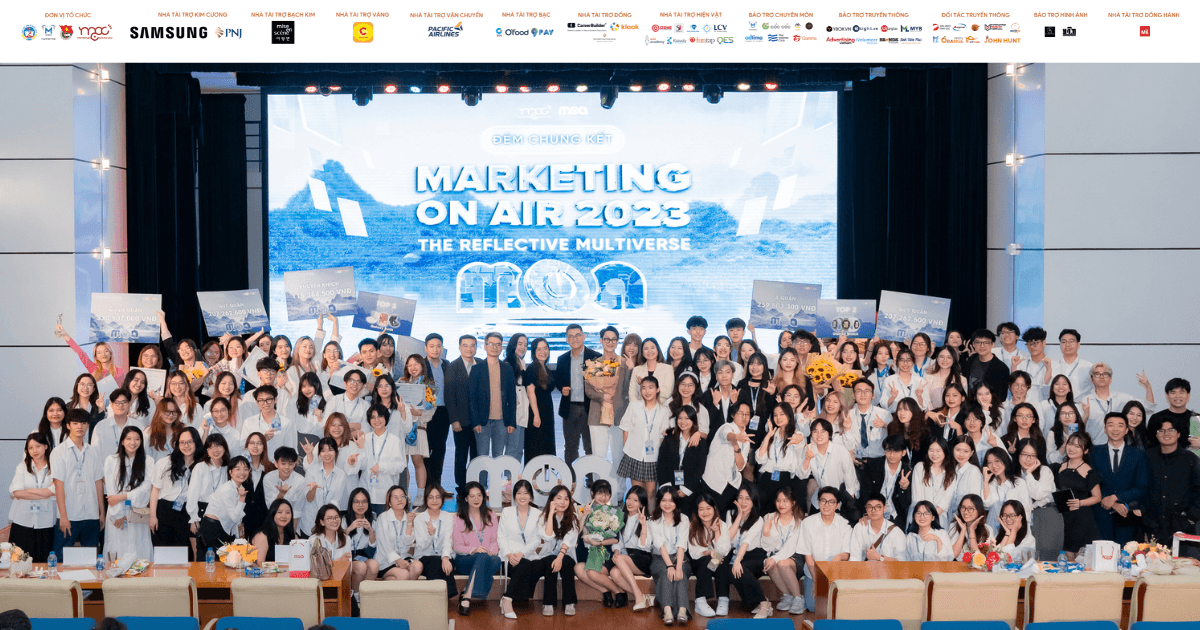Click the John Hunt partner logo
This screenshot has height=630, width=1200.
1002,40
